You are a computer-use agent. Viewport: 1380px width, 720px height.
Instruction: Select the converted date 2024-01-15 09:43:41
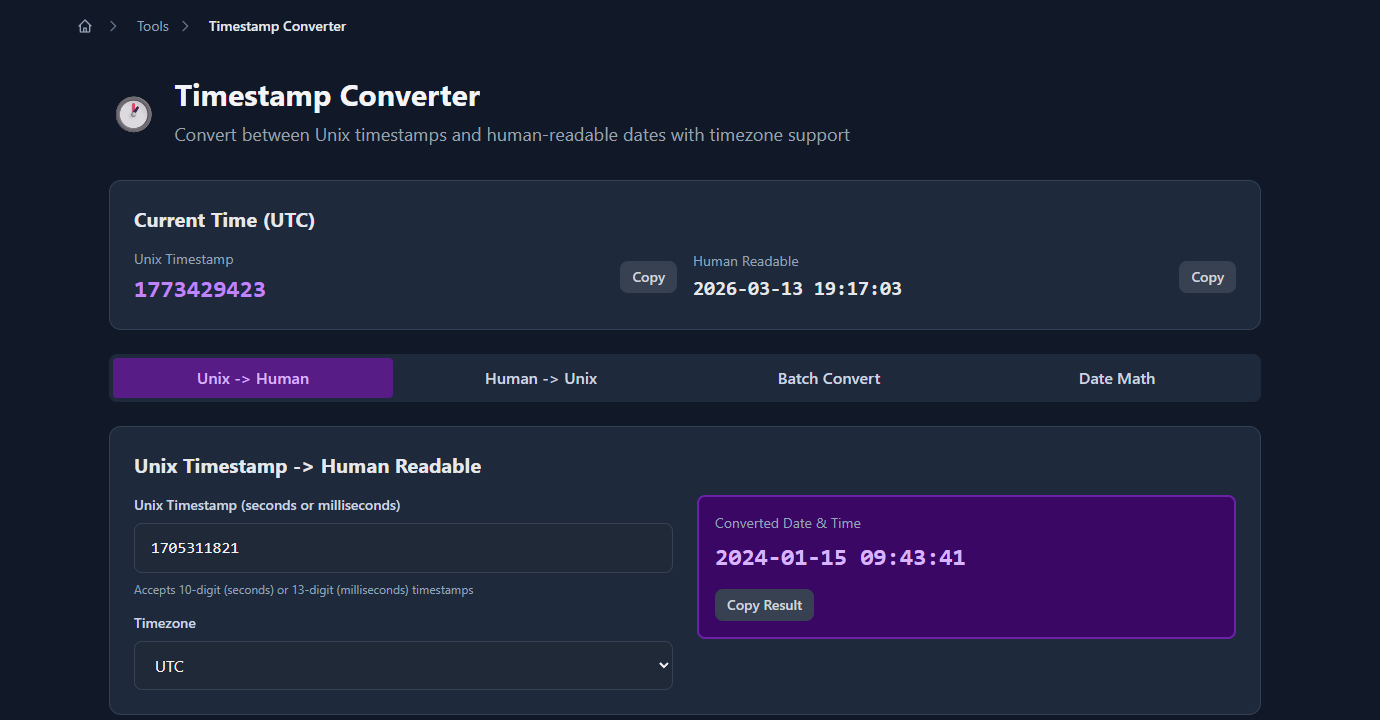pyautogui.click(x=840, y=558)
